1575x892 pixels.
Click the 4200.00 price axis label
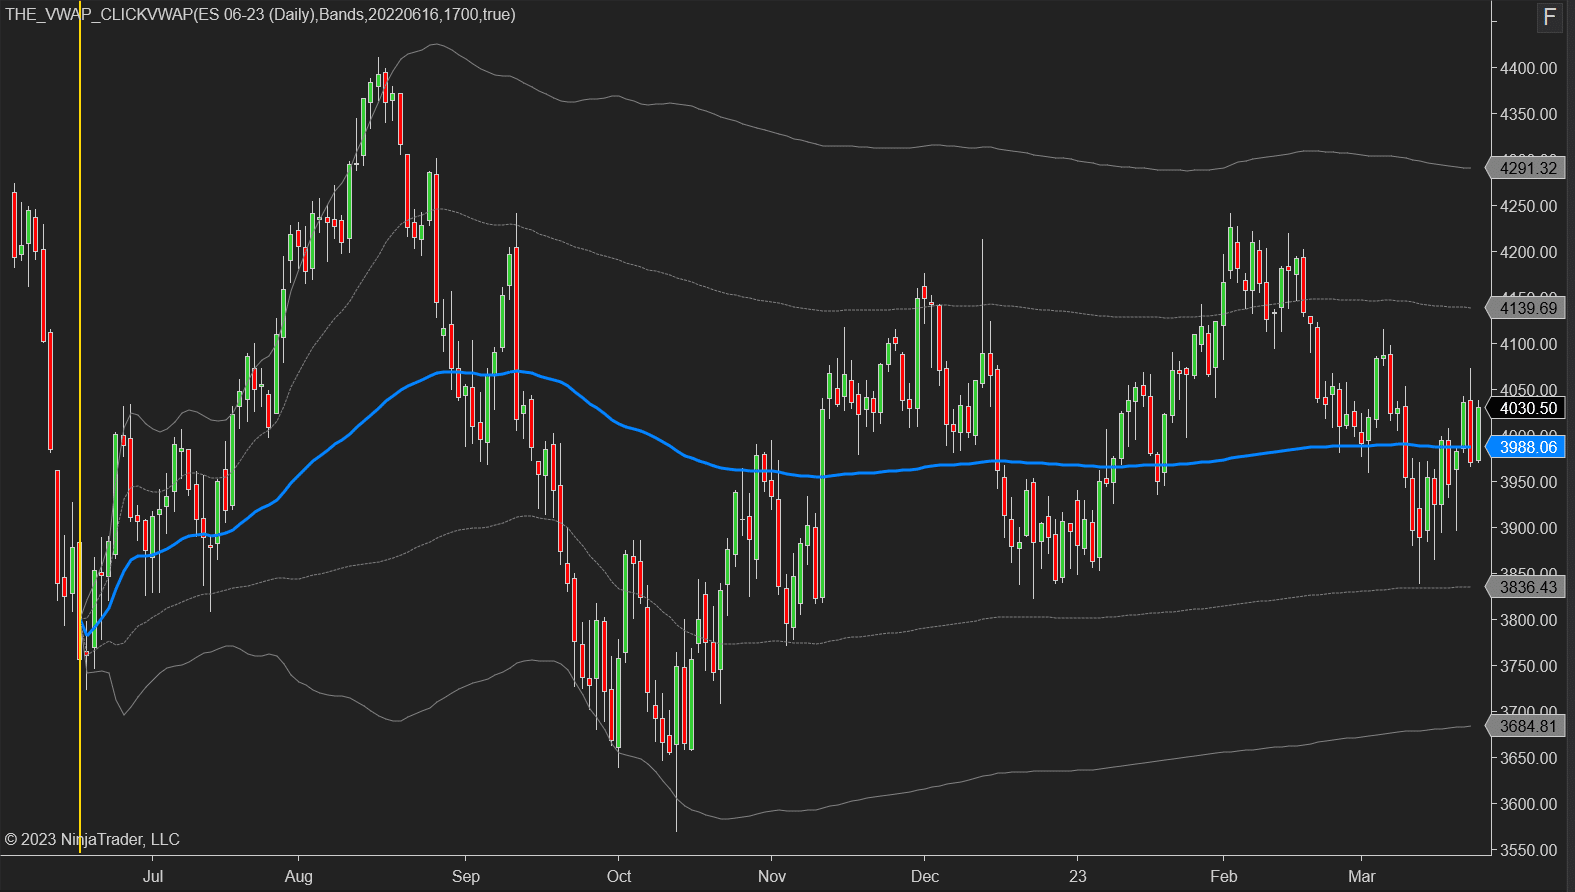[1528, 252]
